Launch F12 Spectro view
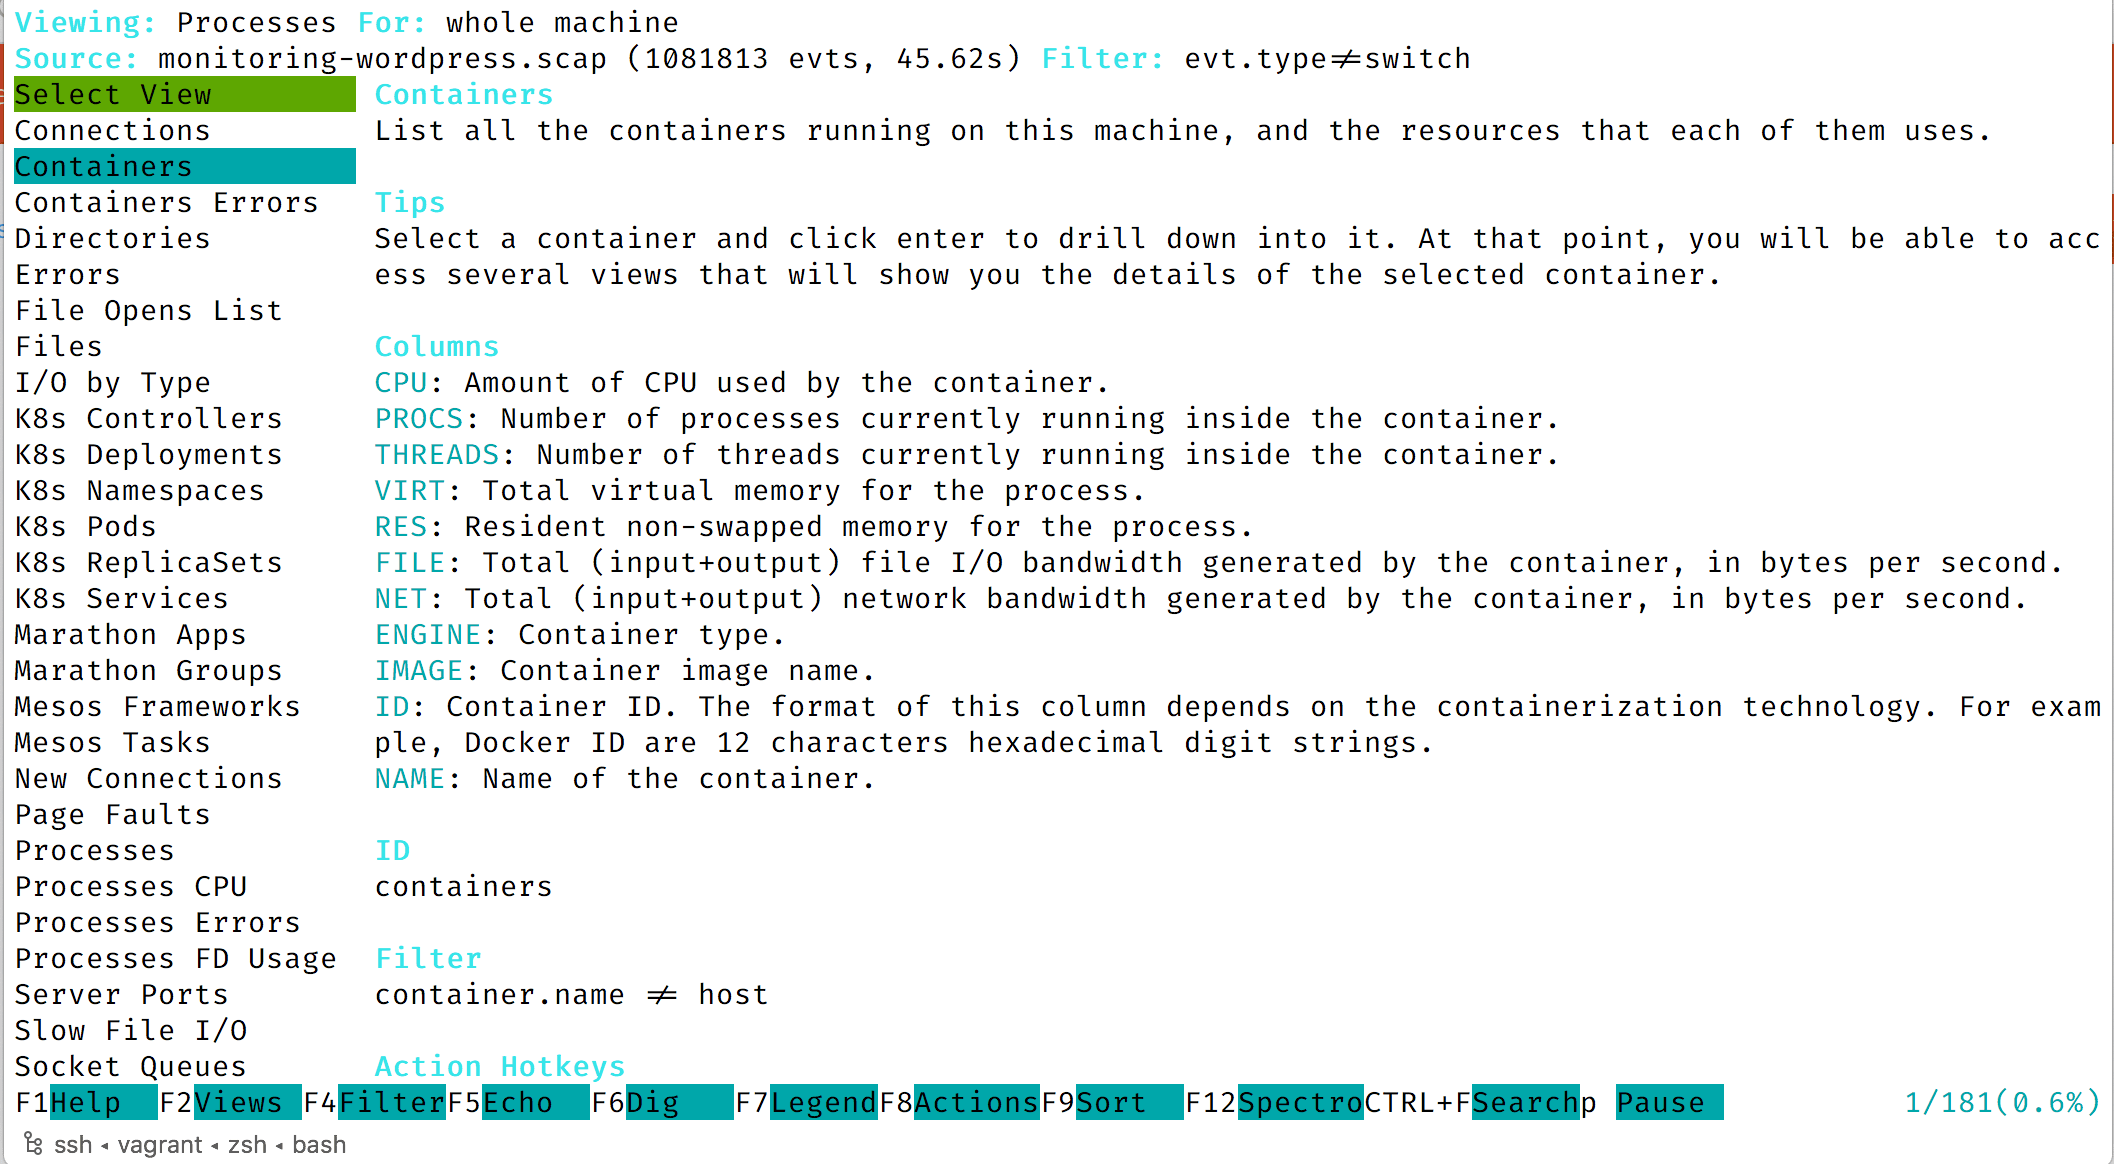The width and height of the screenshot is (2114, 1164). pos(1300,1102)
